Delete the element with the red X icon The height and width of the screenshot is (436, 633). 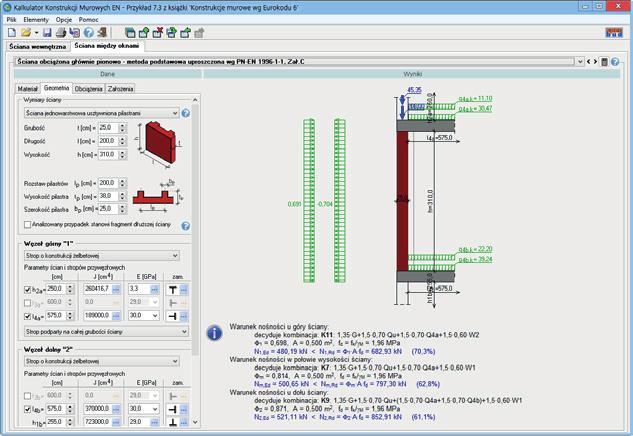pyautogui.click(x=157, y=33)
